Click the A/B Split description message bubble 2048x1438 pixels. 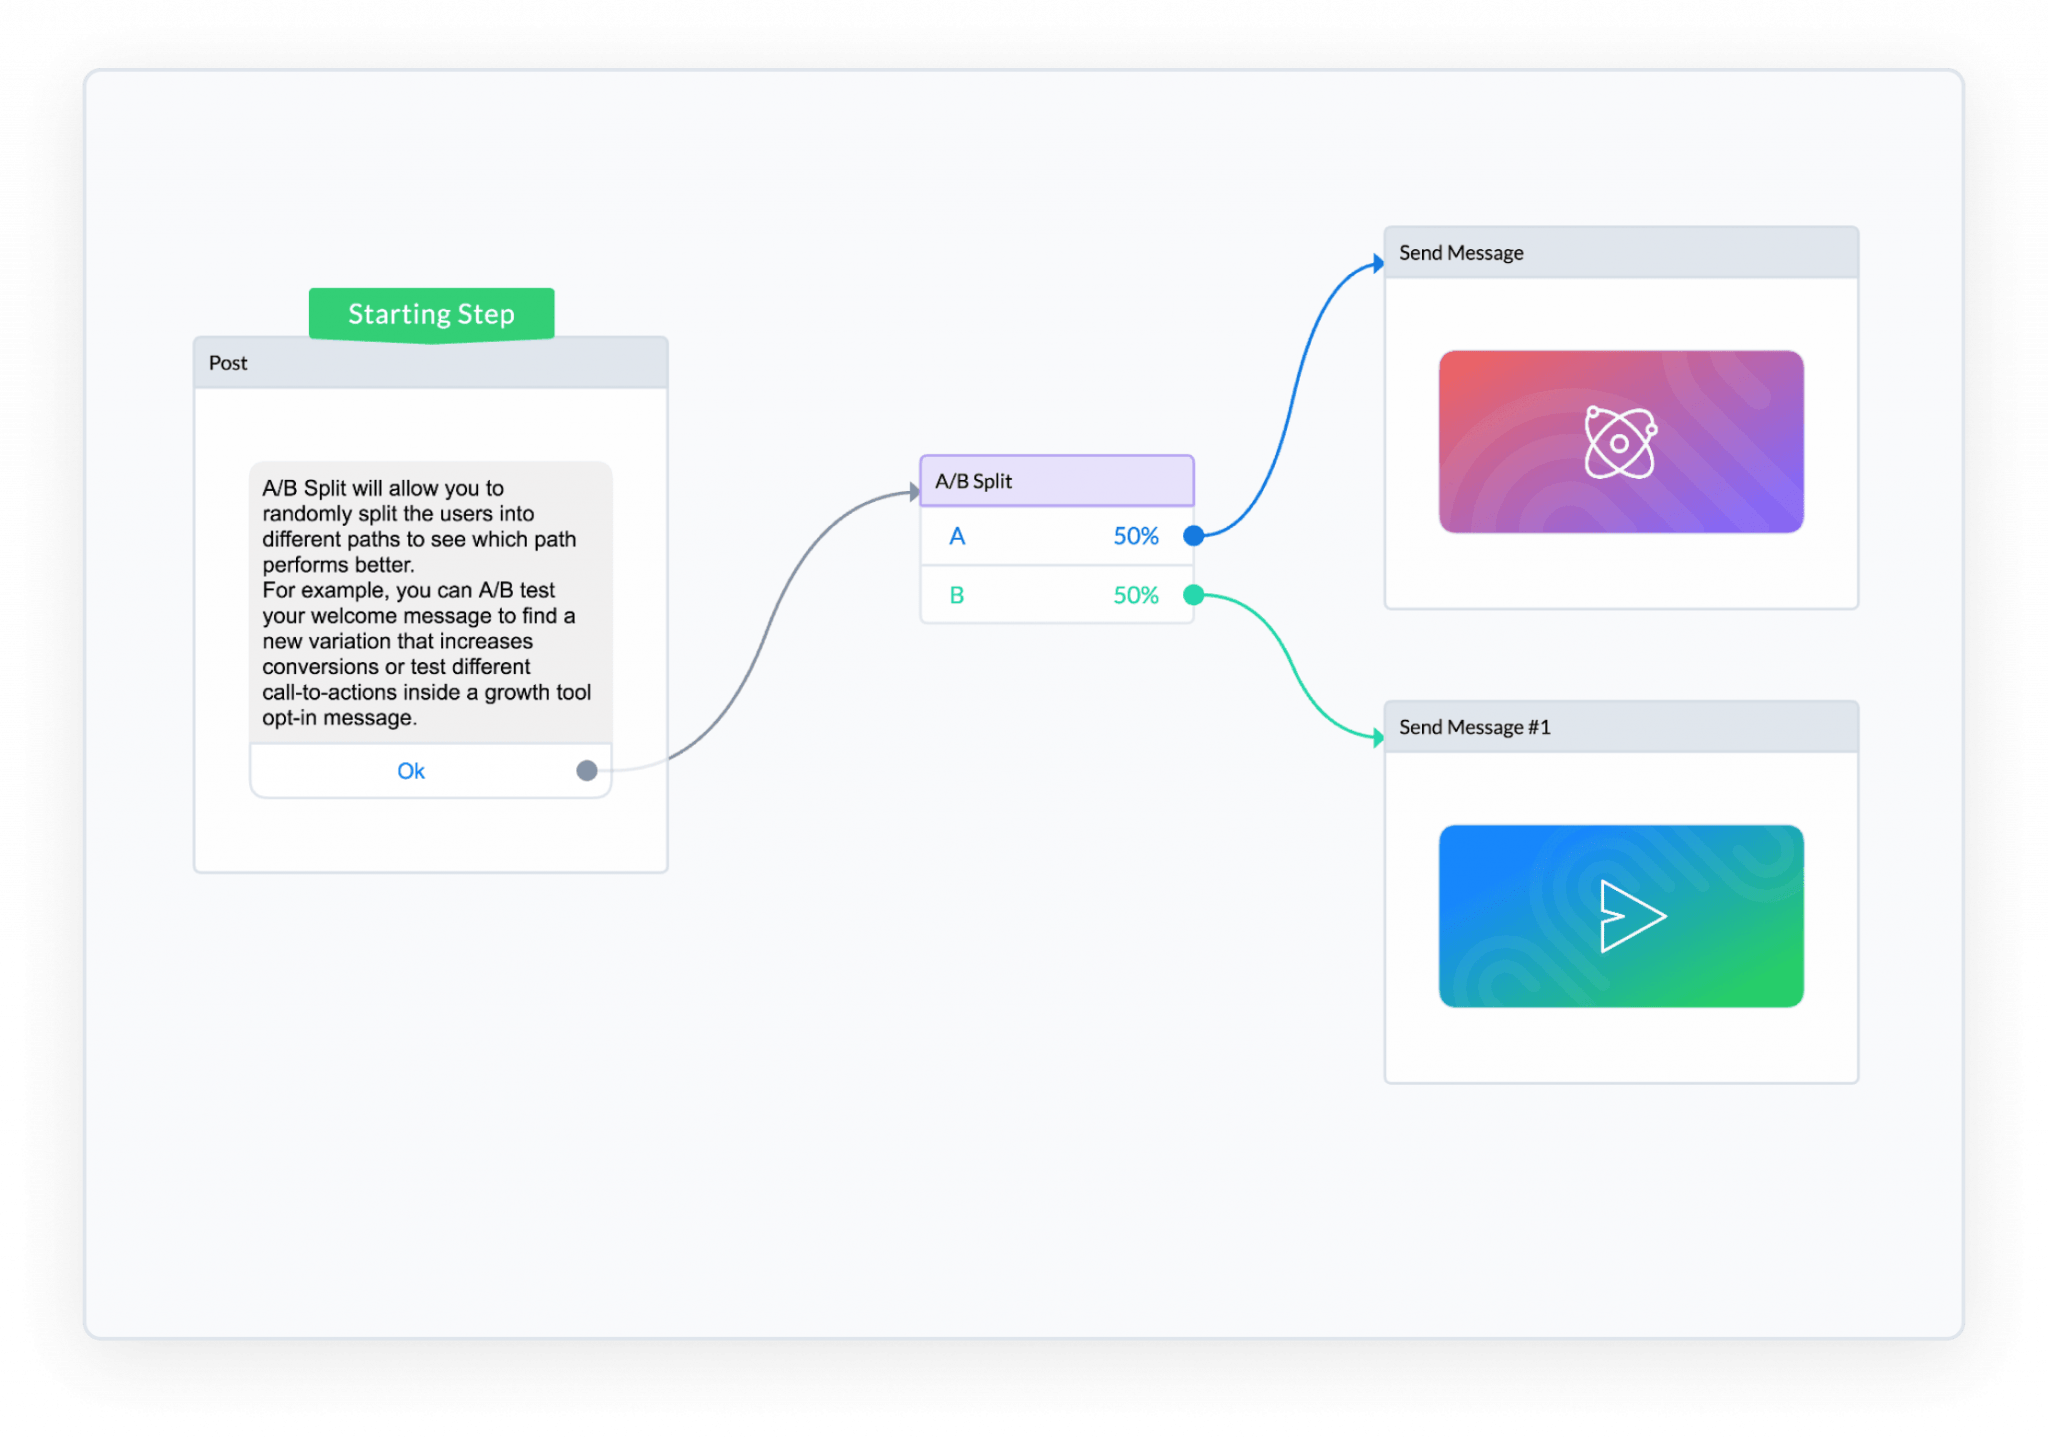(430, 602)
